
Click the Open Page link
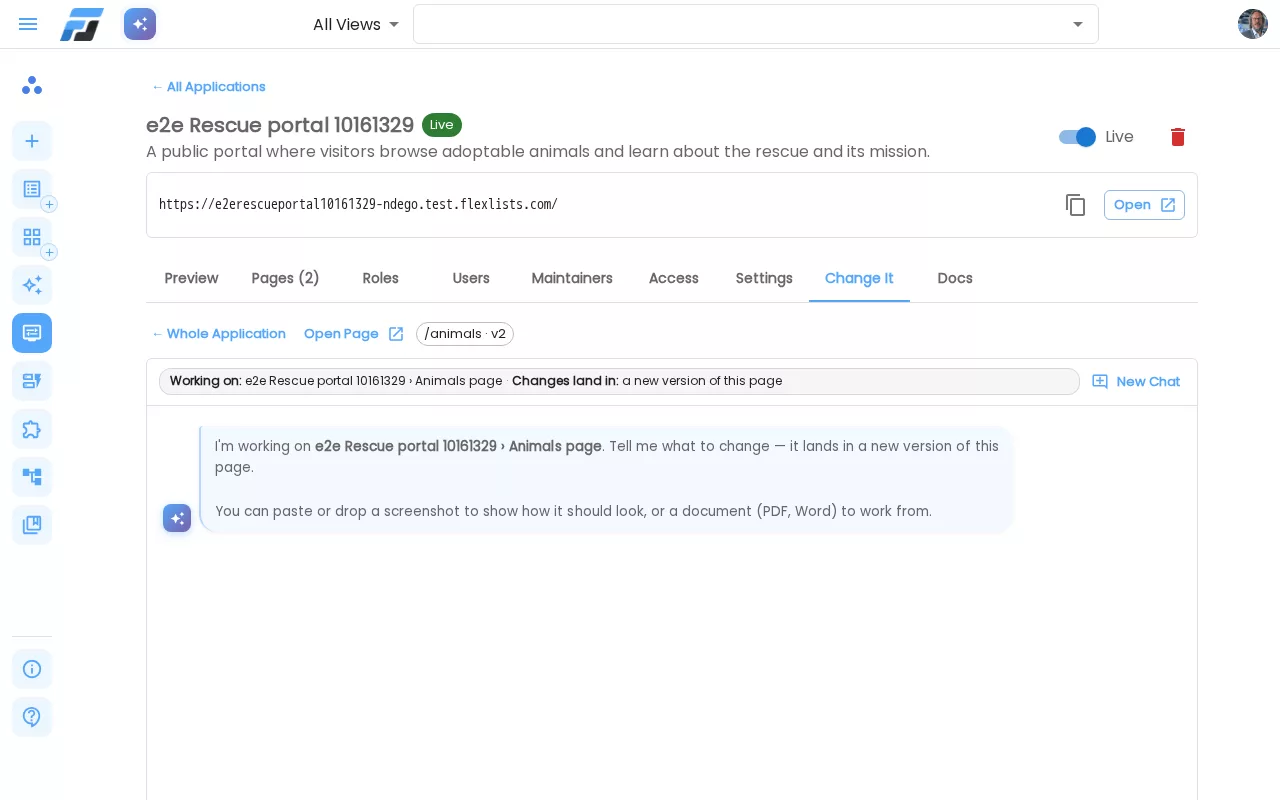click(354, 334)
